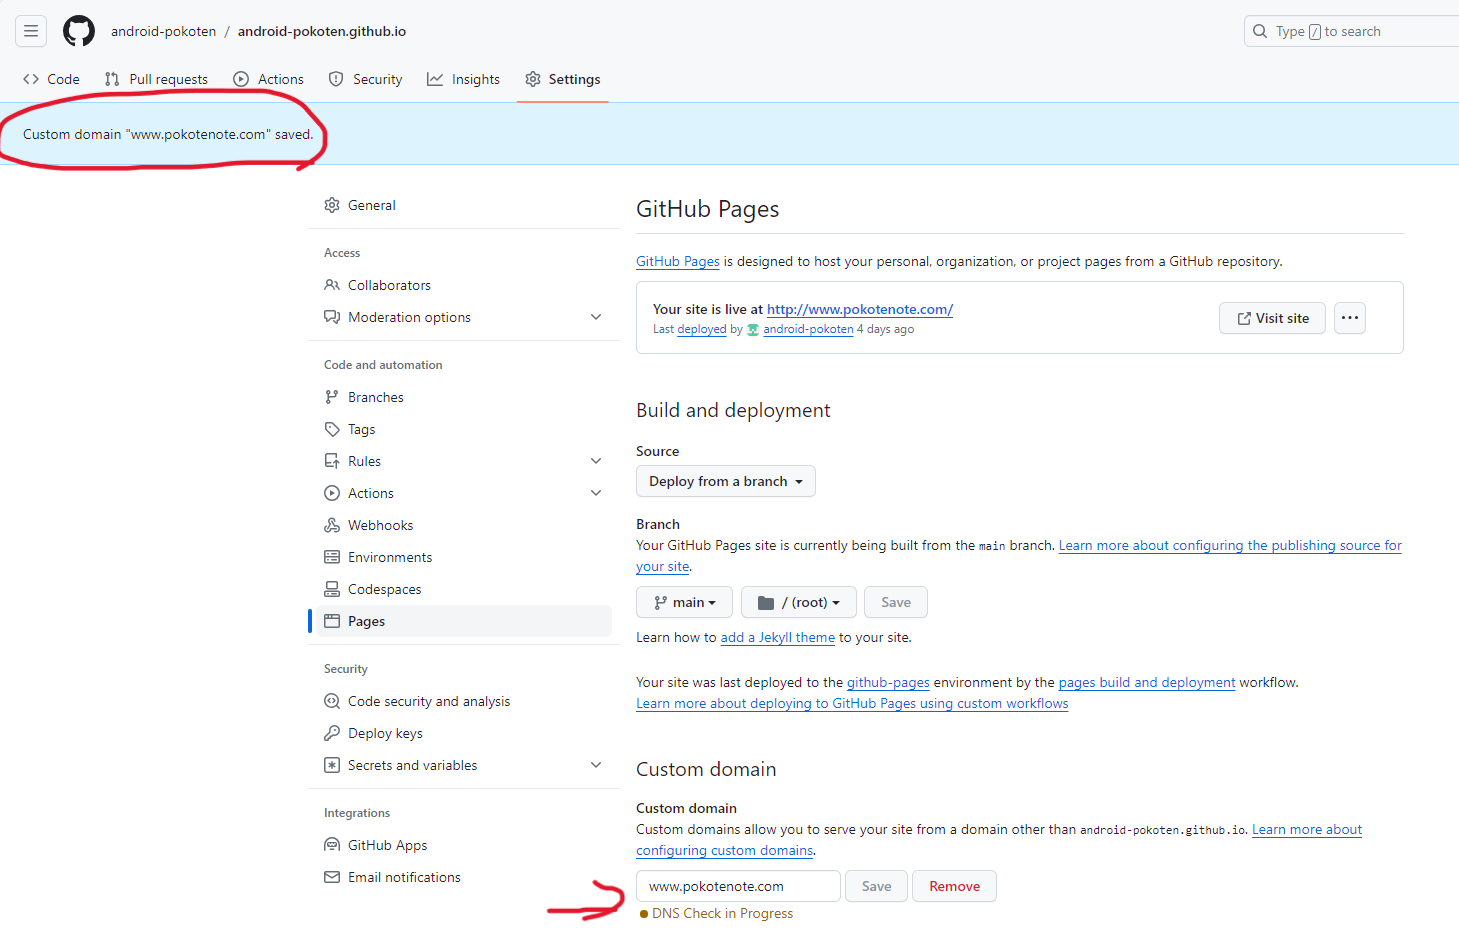Viewport: 1459px width, 935px height.
Task: Open Learn more about publishing source link
Action: (1230, 545)
